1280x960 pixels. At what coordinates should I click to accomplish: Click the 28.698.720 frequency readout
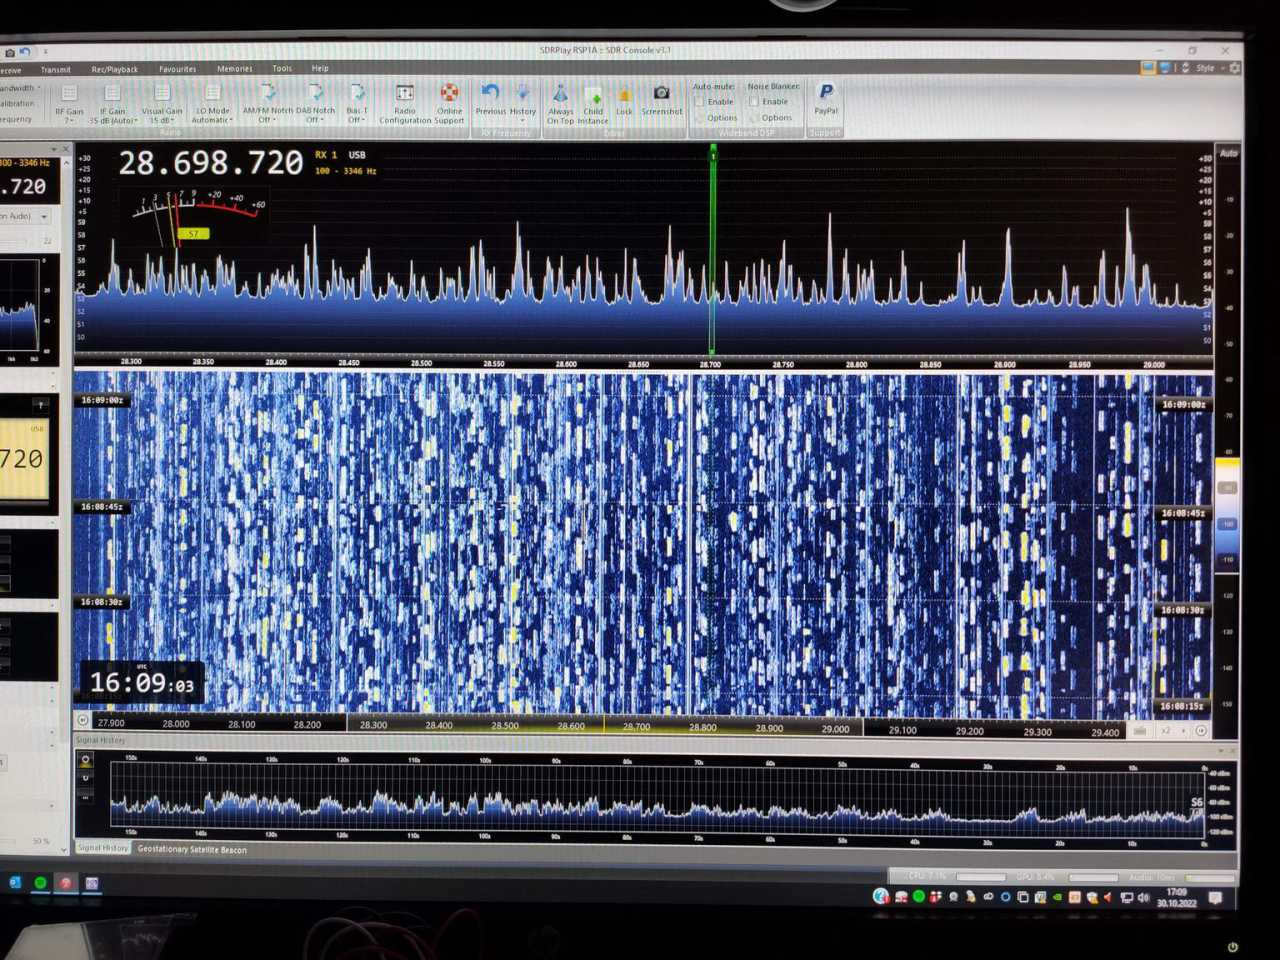[211, 163]
